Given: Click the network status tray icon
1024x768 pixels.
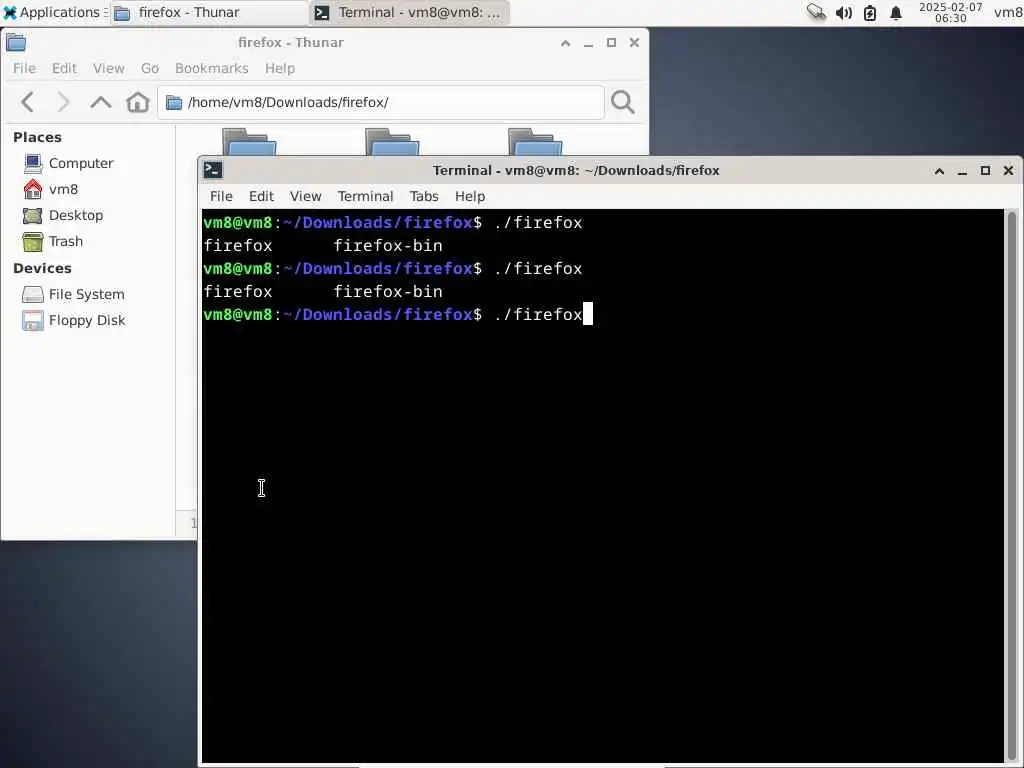Looking at the screenshot, I should (816, 12).
